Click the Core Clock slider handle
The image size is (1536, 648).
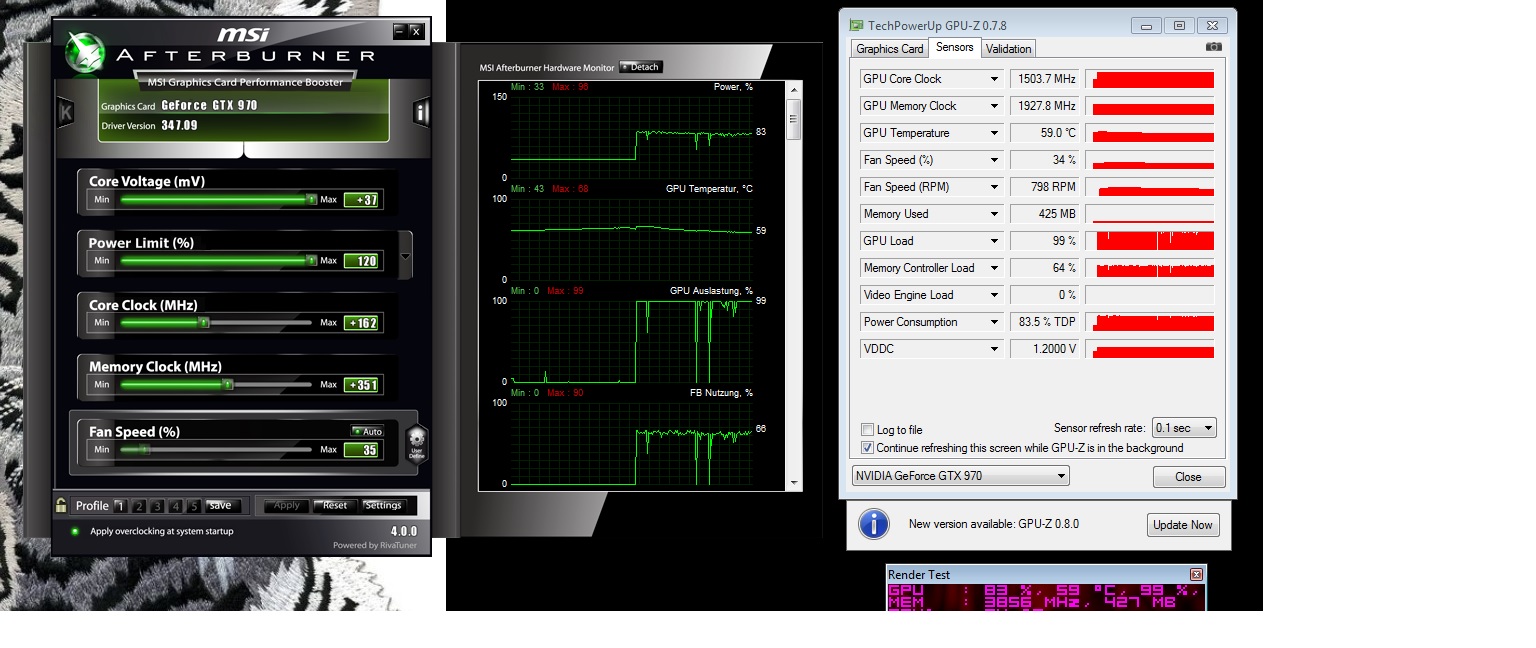click(x=203, y=323)
